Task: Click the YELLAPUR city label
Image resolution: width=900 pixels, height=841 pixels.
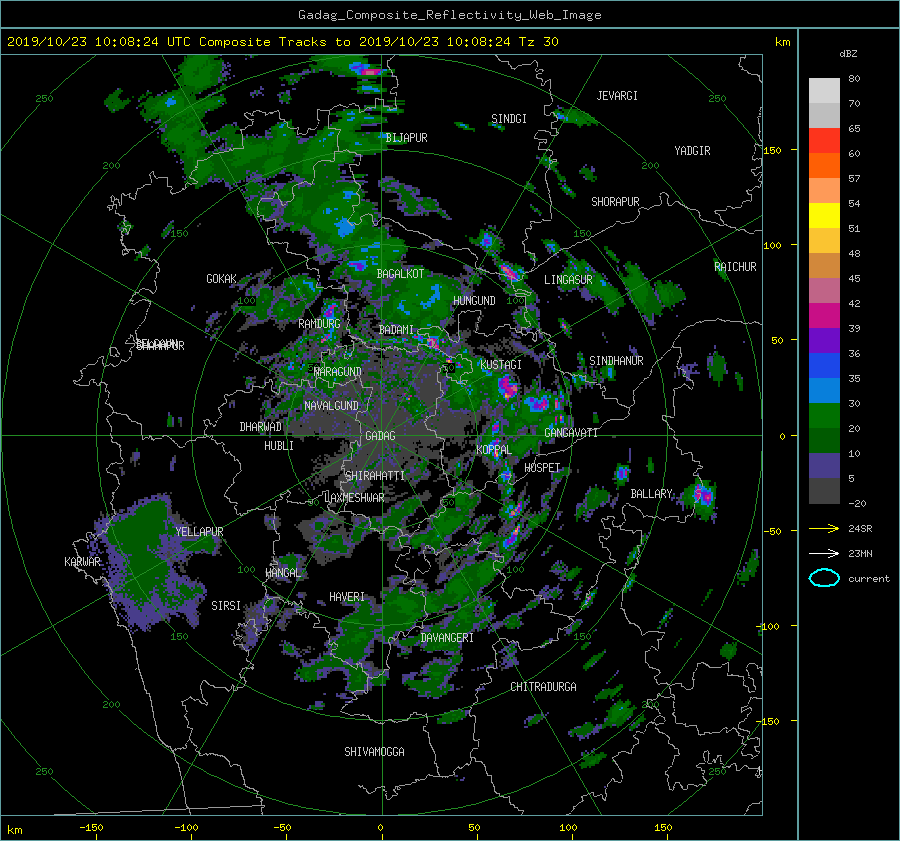Action: (x=199, y=532)
